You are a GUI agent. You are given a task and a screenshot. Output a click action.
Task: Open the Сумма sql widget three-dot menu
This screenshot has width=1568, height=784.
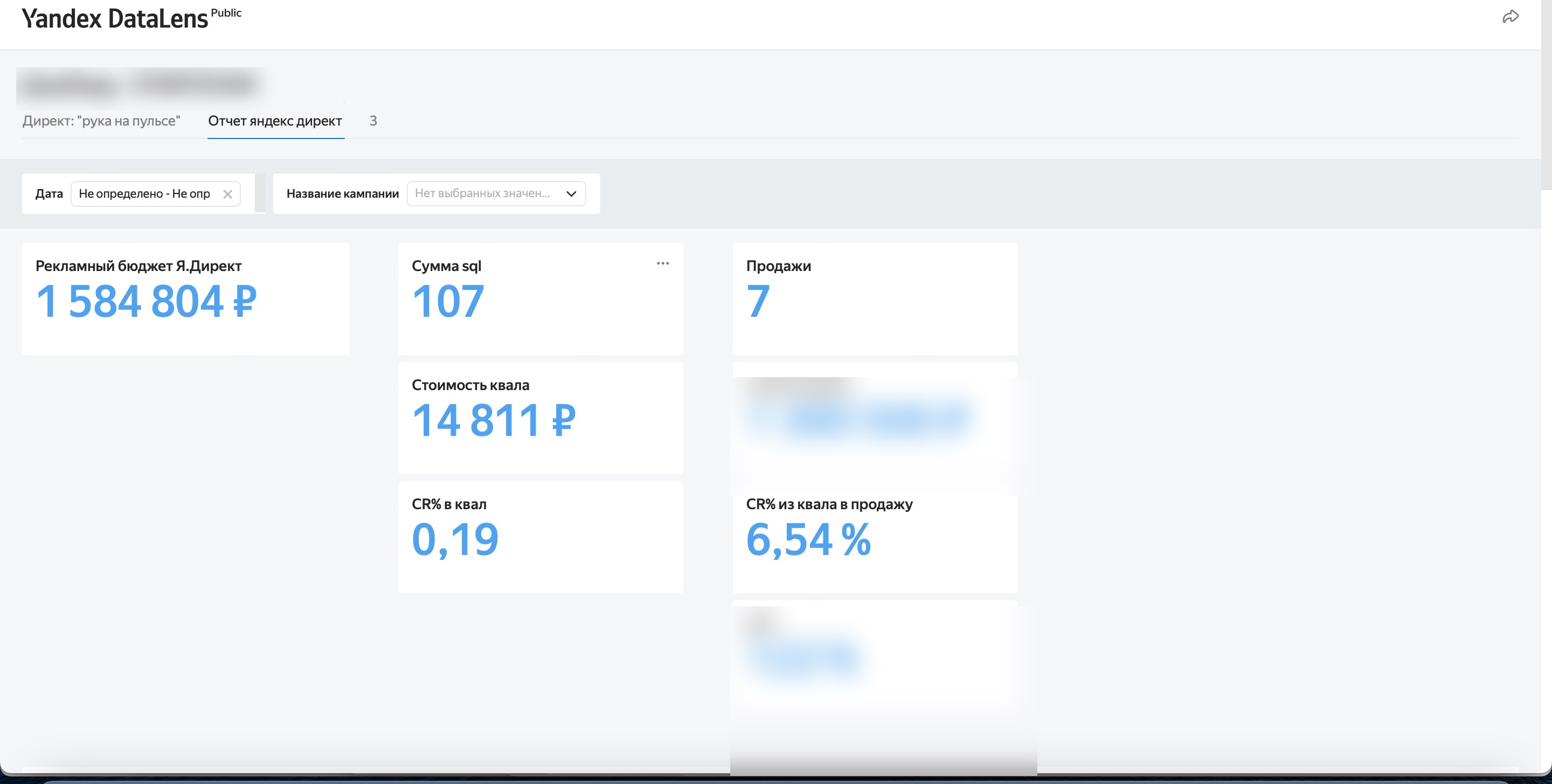click(662, 263)
